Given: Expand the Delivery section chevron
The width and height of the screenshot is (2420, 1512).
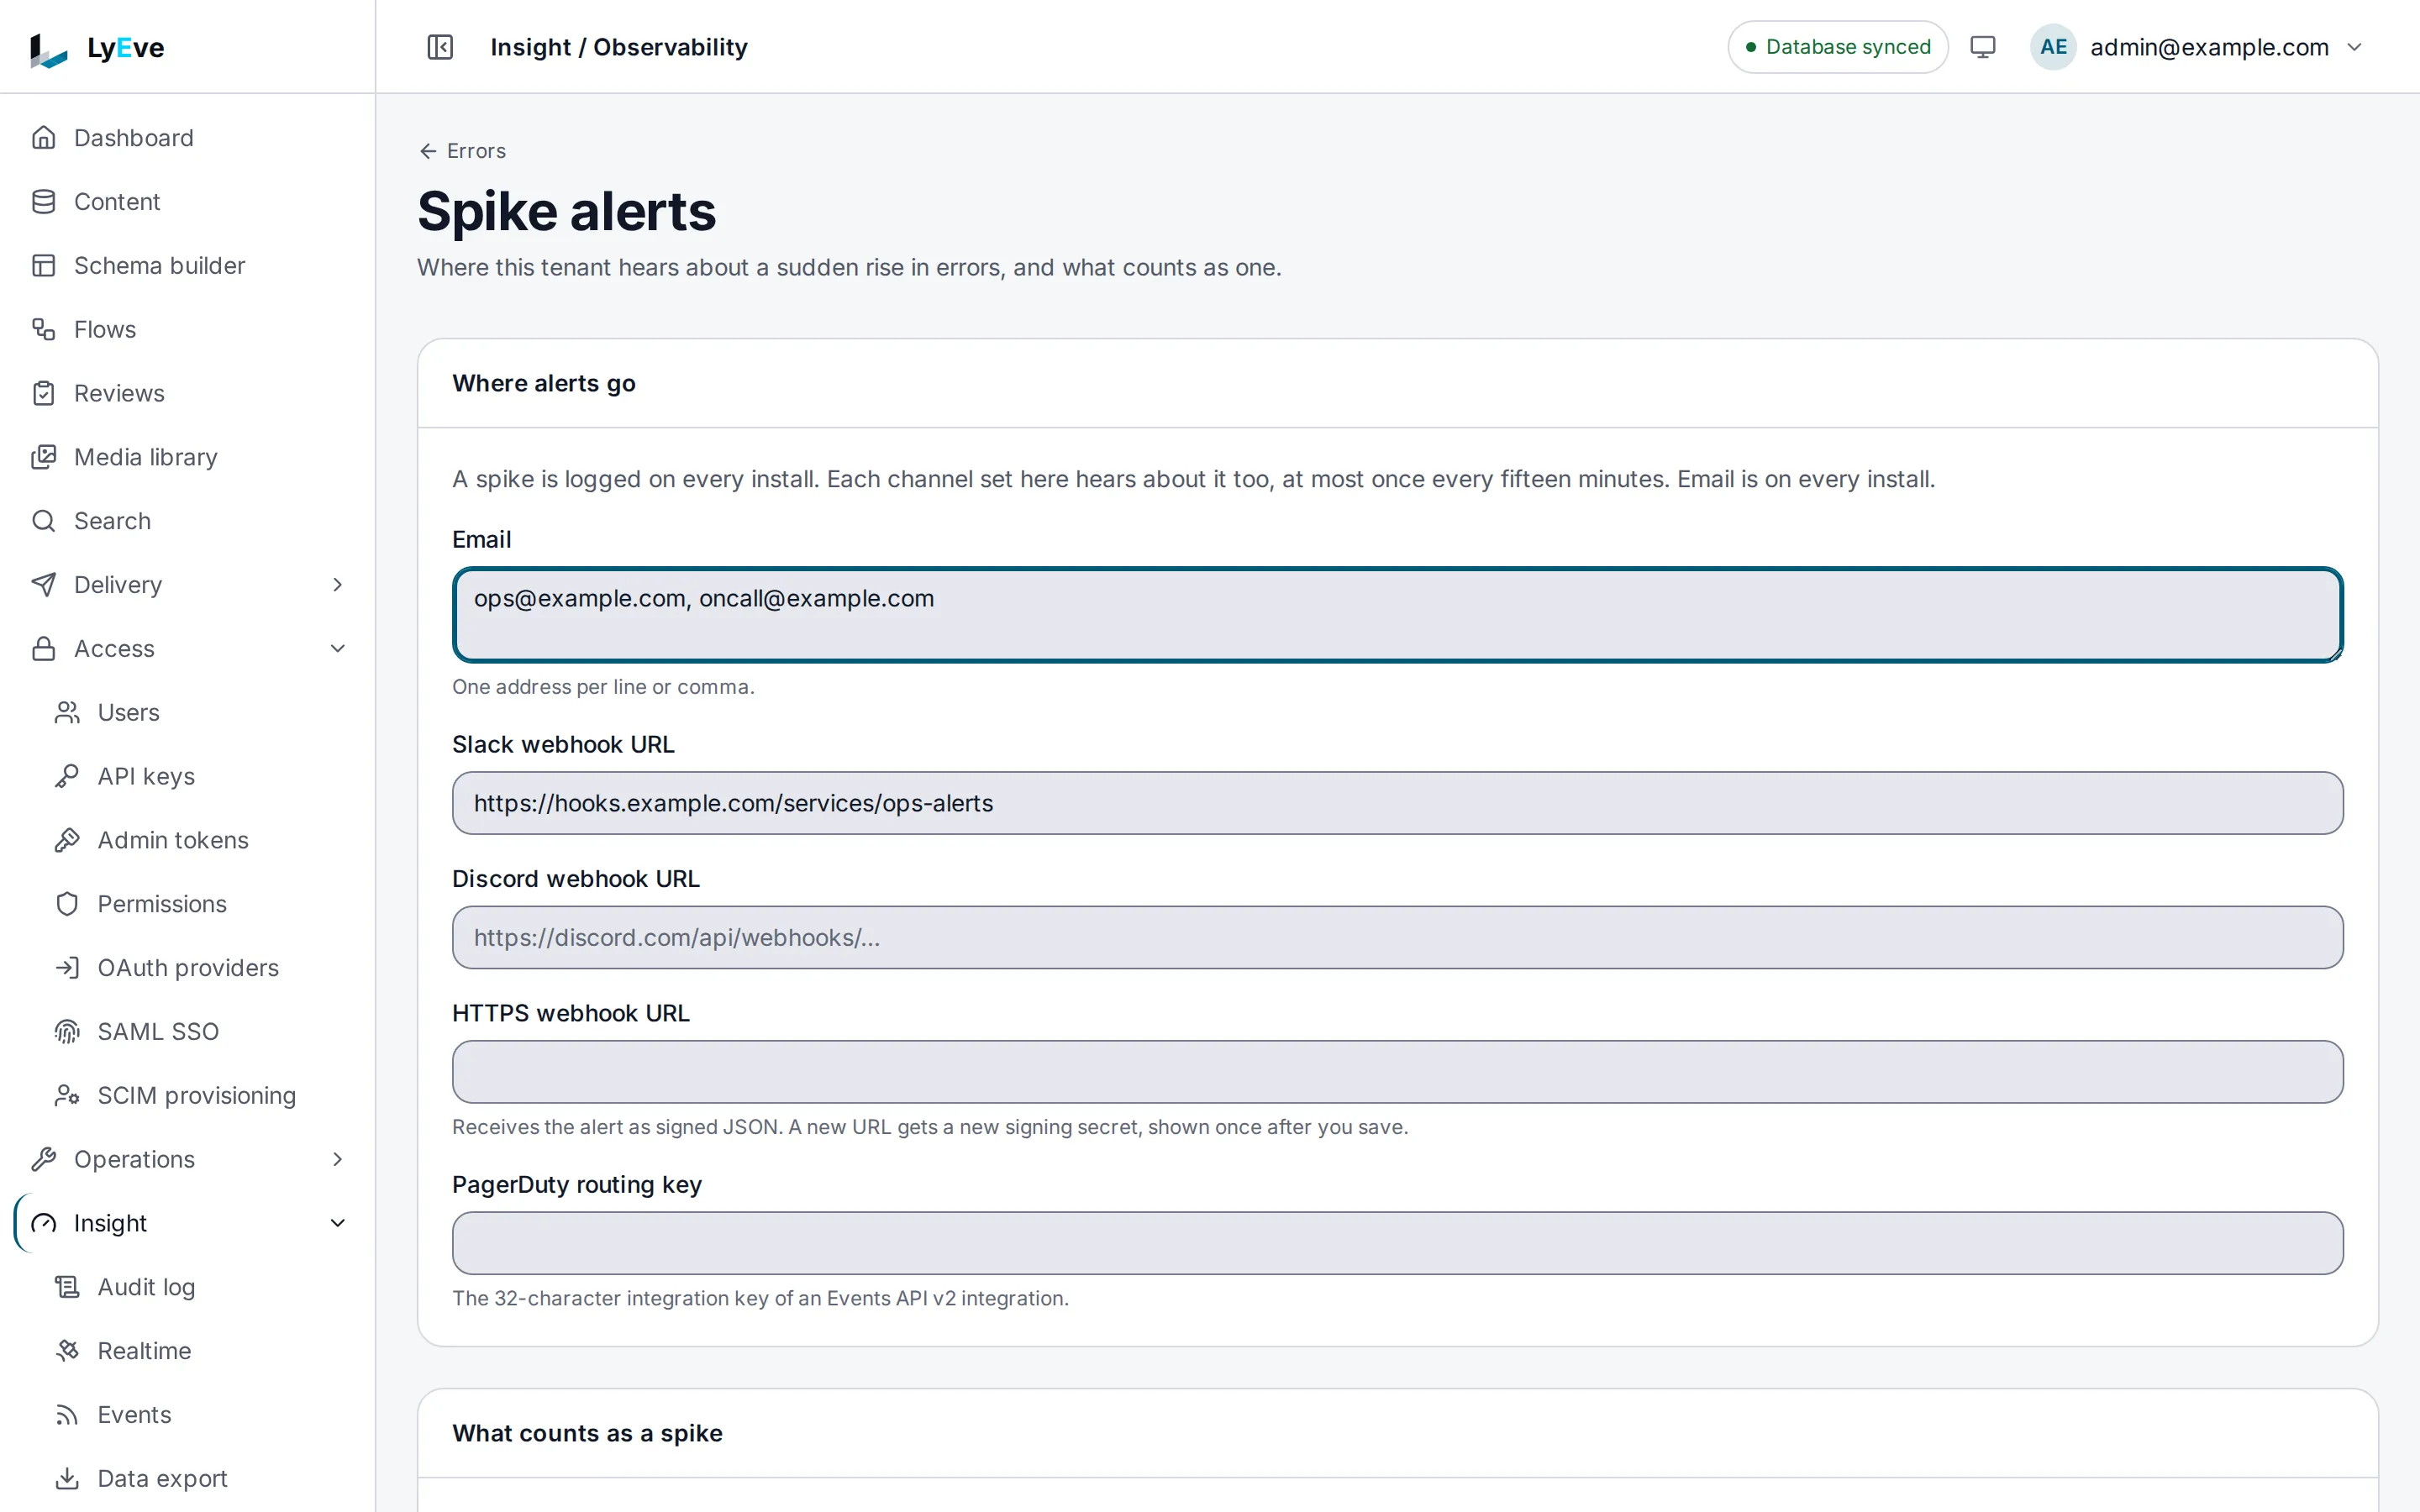Looking at the screenshot, I should coord(338,585).
